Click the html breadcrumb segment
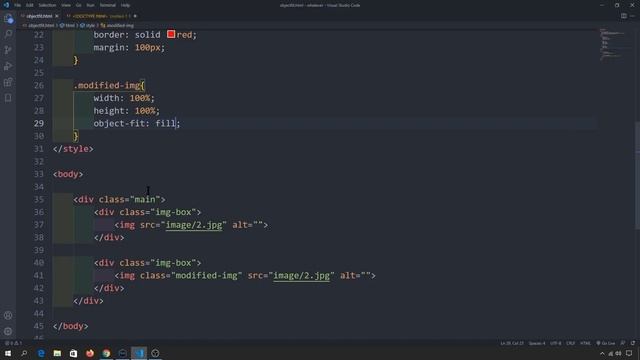The image size is (640, 360). point(68,25)
